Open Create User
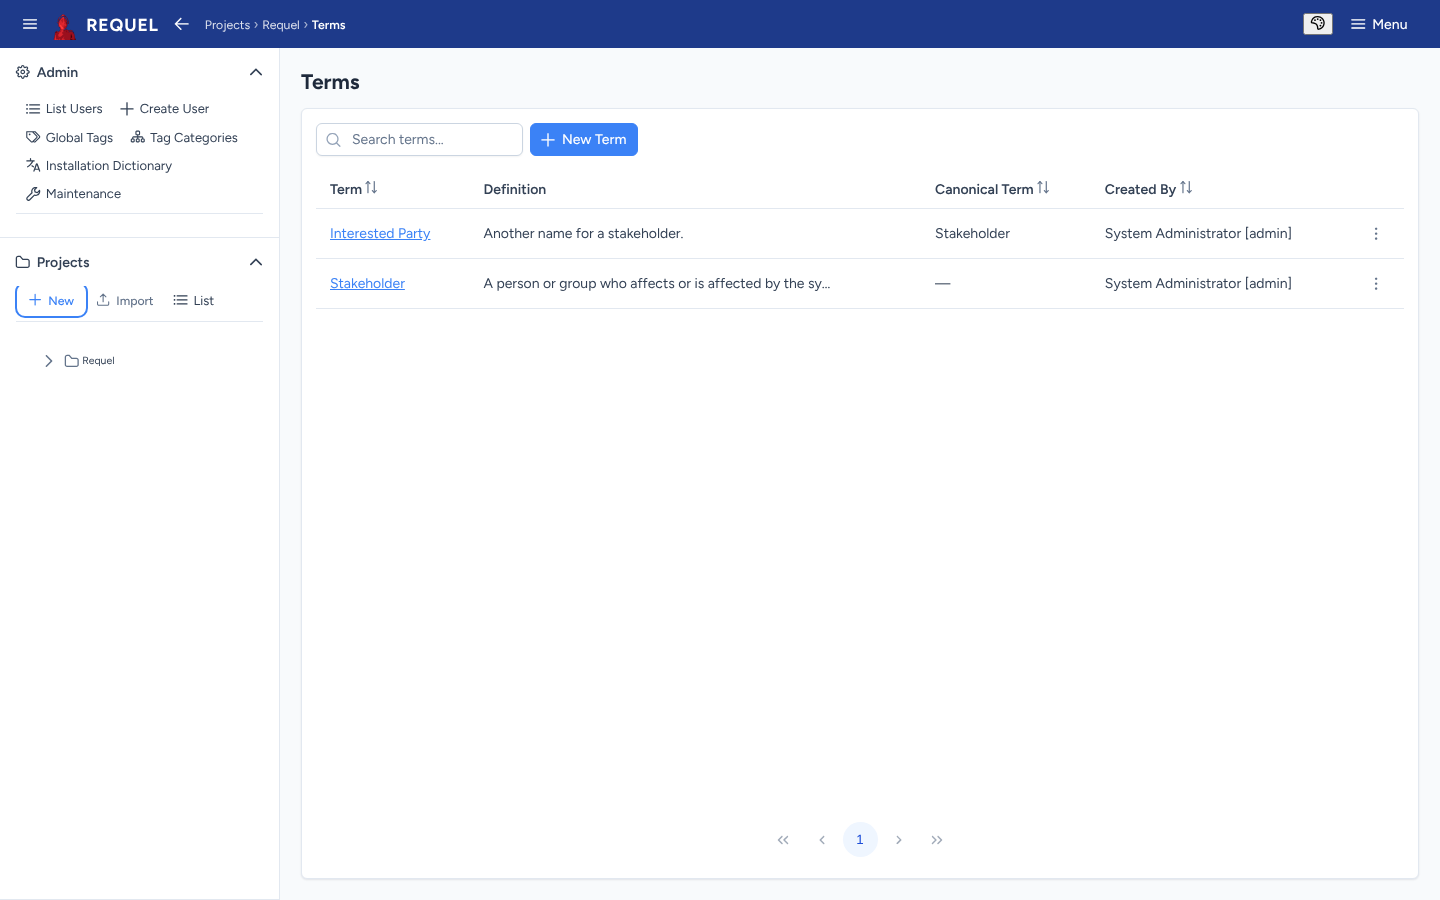 tap(165, 109)
